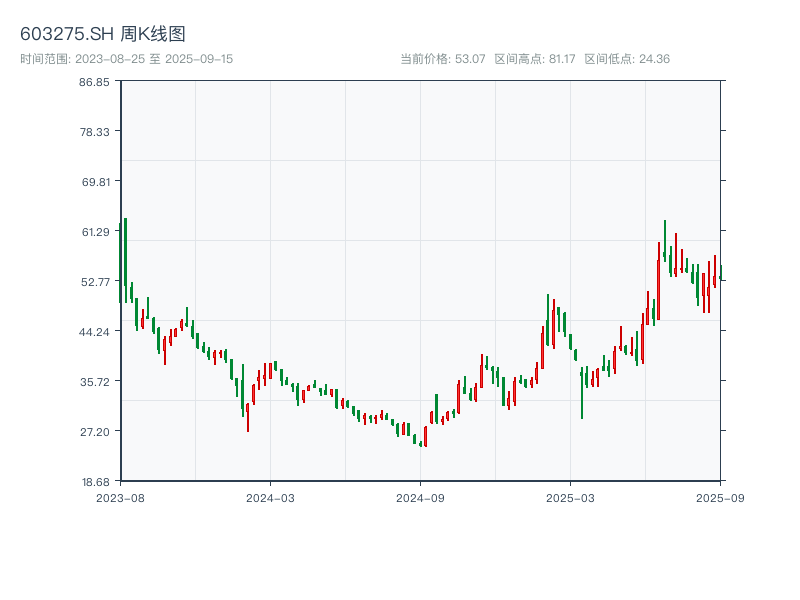Click the 2024-09 x-axis date label
The height and width of the screenshot is (600, 800).
(420, 497)
